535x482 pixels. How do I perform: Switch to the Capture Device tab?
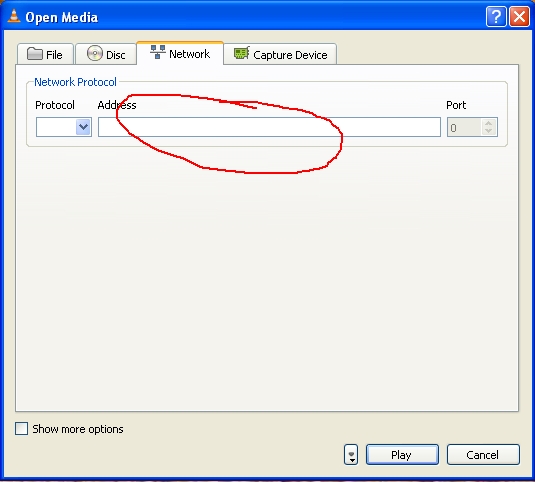pyautogui.click(x=280, y=54)
